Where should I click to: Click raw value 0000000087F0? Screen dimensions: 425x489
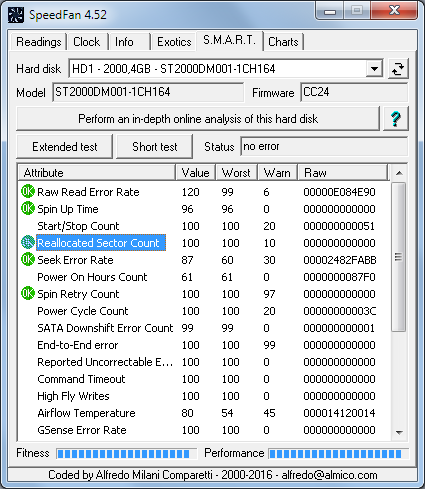click(x=339, y=277)
